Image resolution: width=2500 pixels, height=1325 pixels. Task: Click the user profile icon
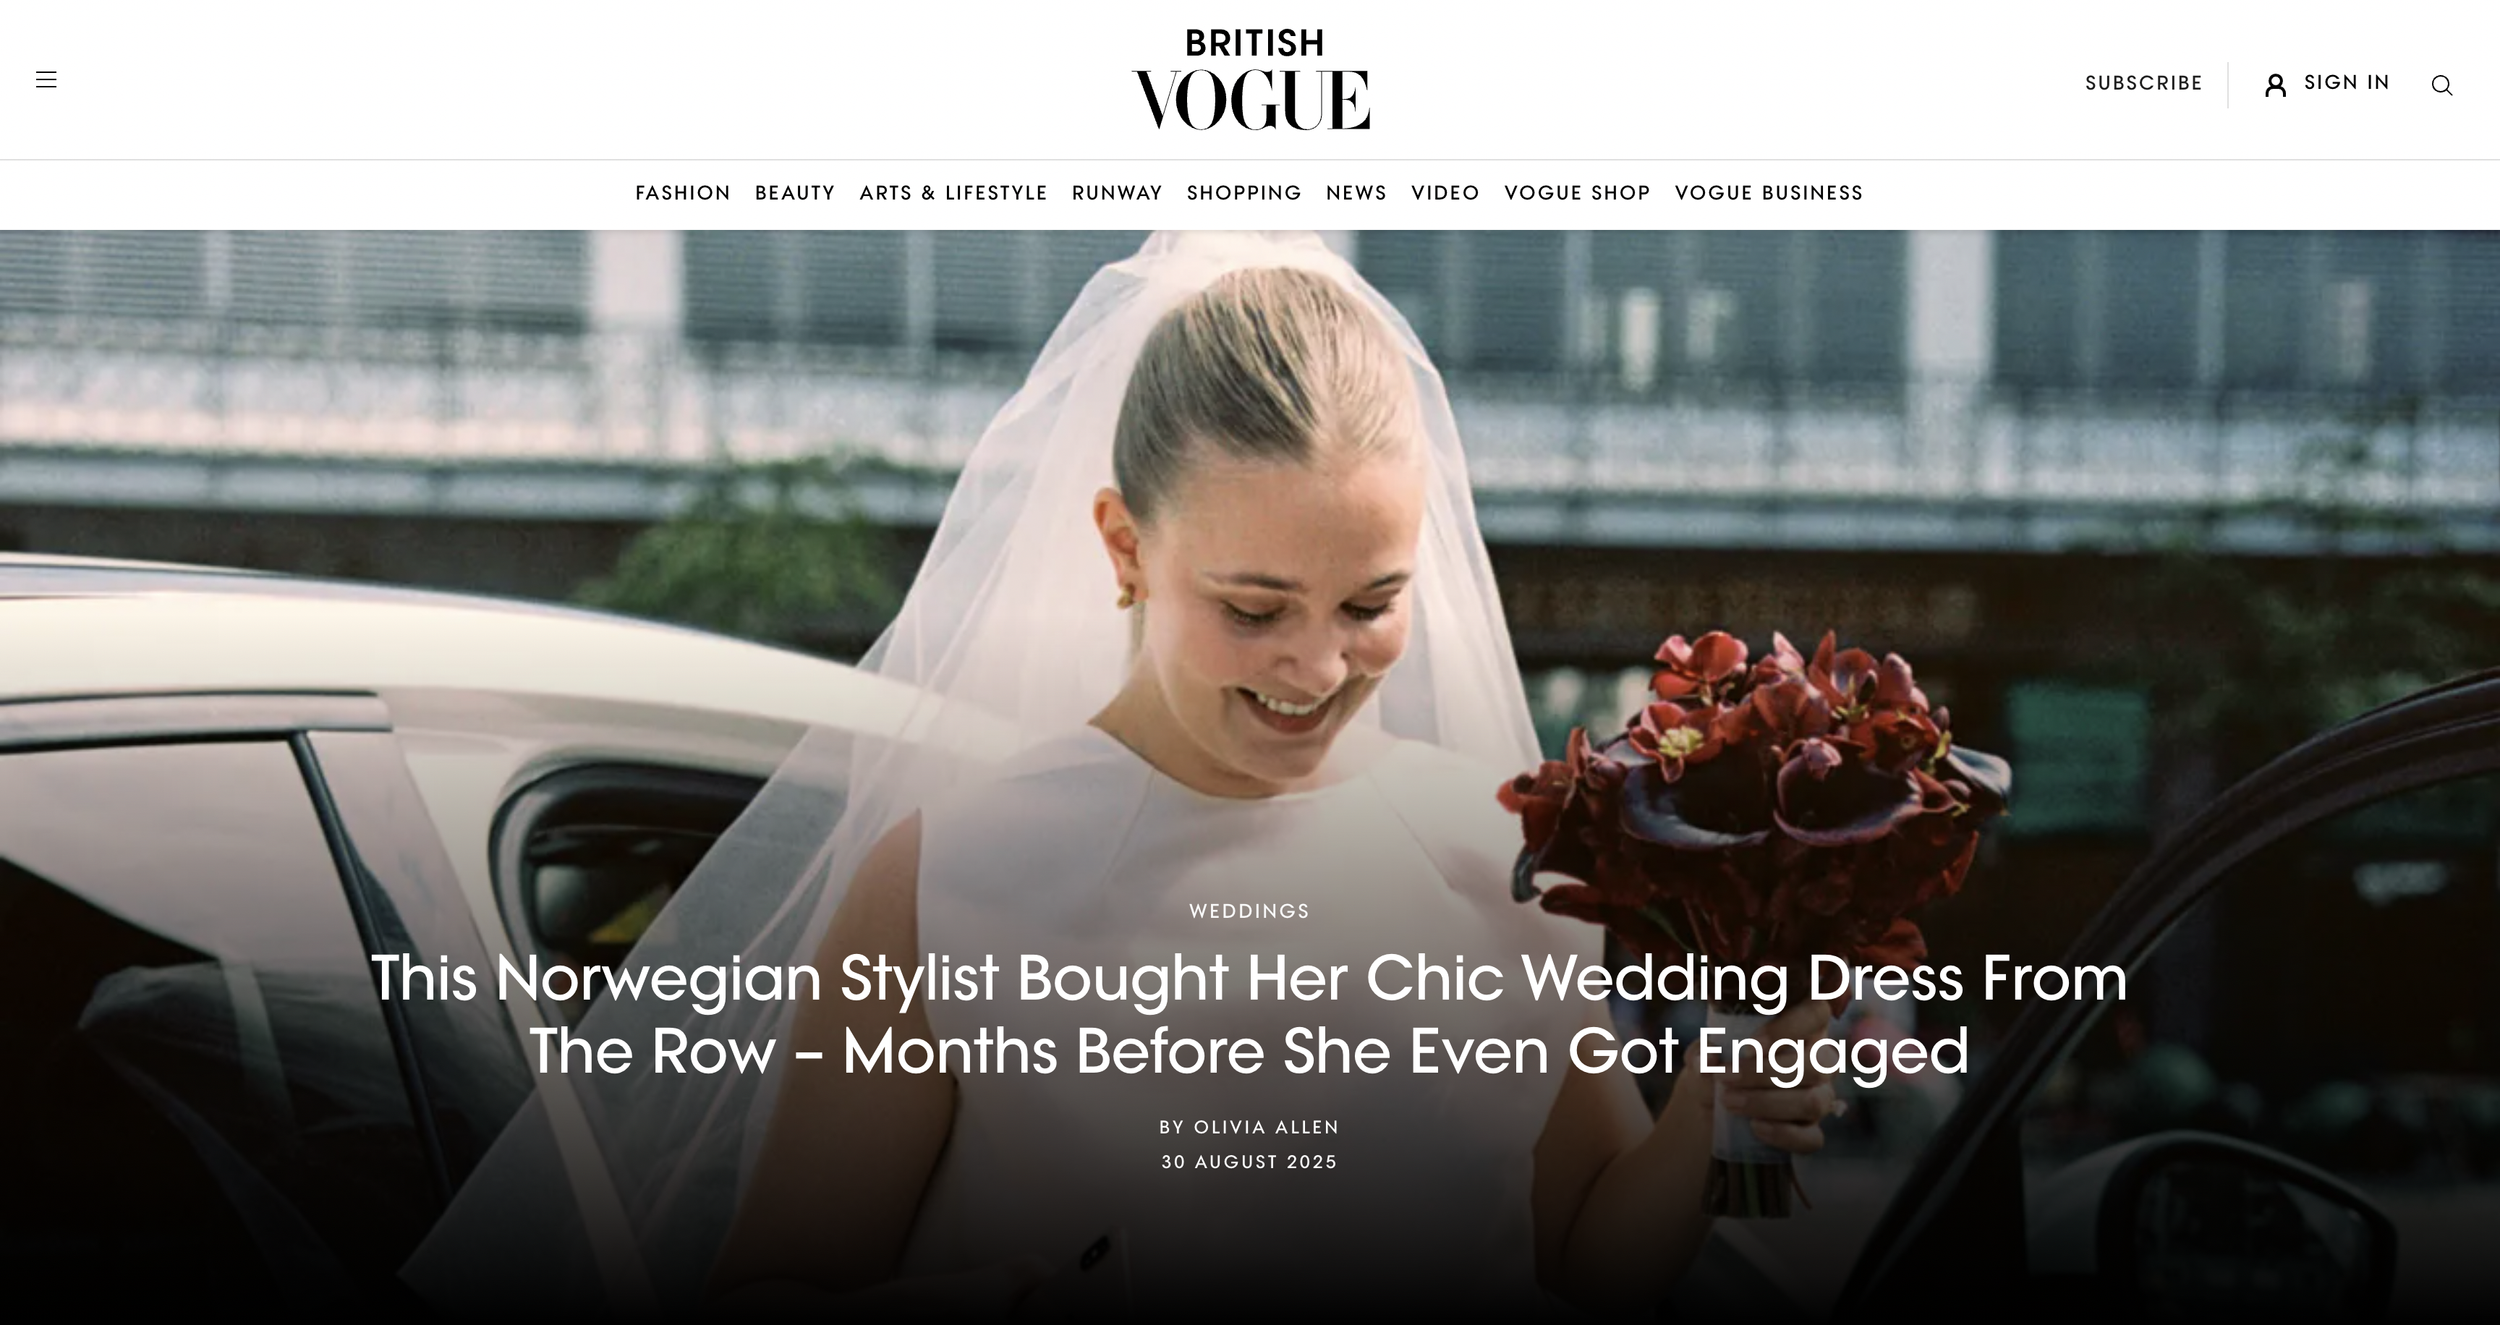pyautogui.click(x=2275, y=85)
